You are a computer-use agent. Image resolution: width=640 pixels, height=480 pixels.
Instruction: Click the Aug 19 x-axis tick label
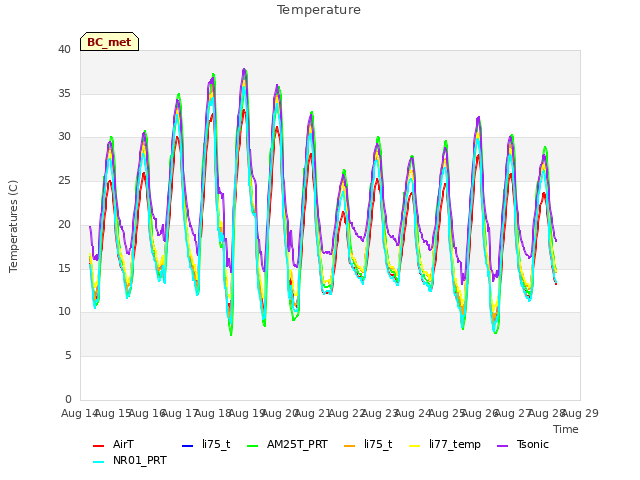click(247, 413)
